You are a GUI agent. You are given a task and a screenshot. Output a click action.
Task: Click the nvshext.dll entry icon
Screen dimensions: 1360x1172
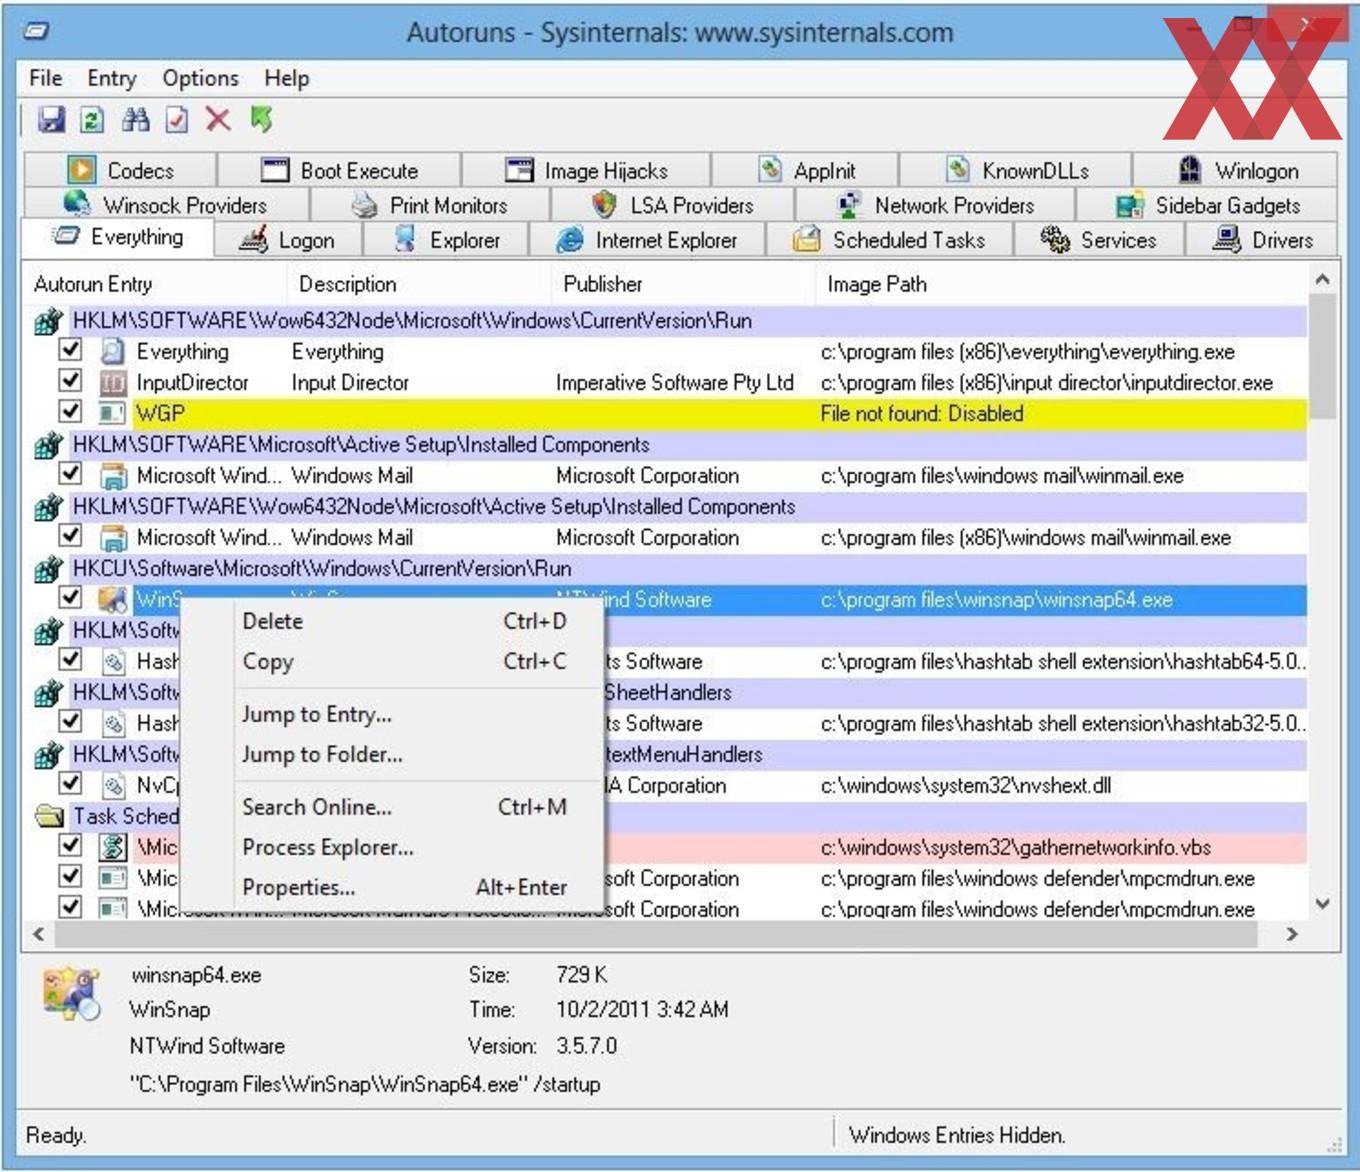113,785
